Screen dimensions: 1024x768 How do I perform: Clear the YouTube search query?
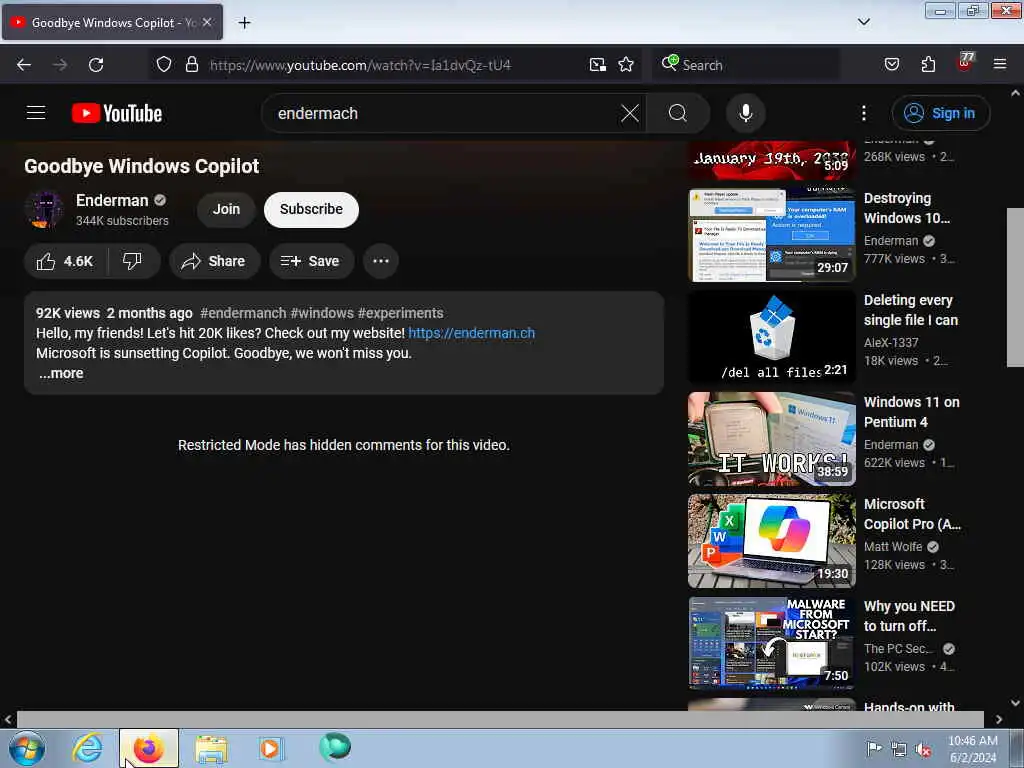coord(630,113)
